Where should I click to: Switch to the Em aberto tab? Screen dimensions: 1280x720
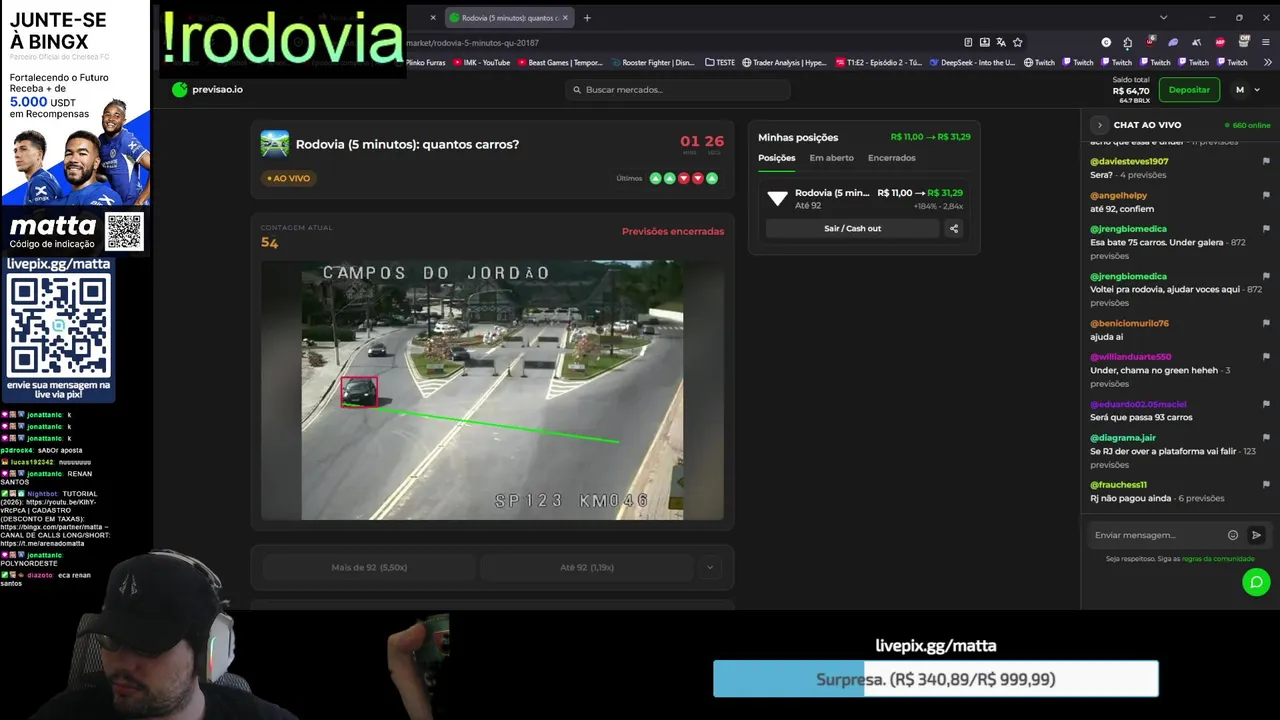[x=832, y=158]
